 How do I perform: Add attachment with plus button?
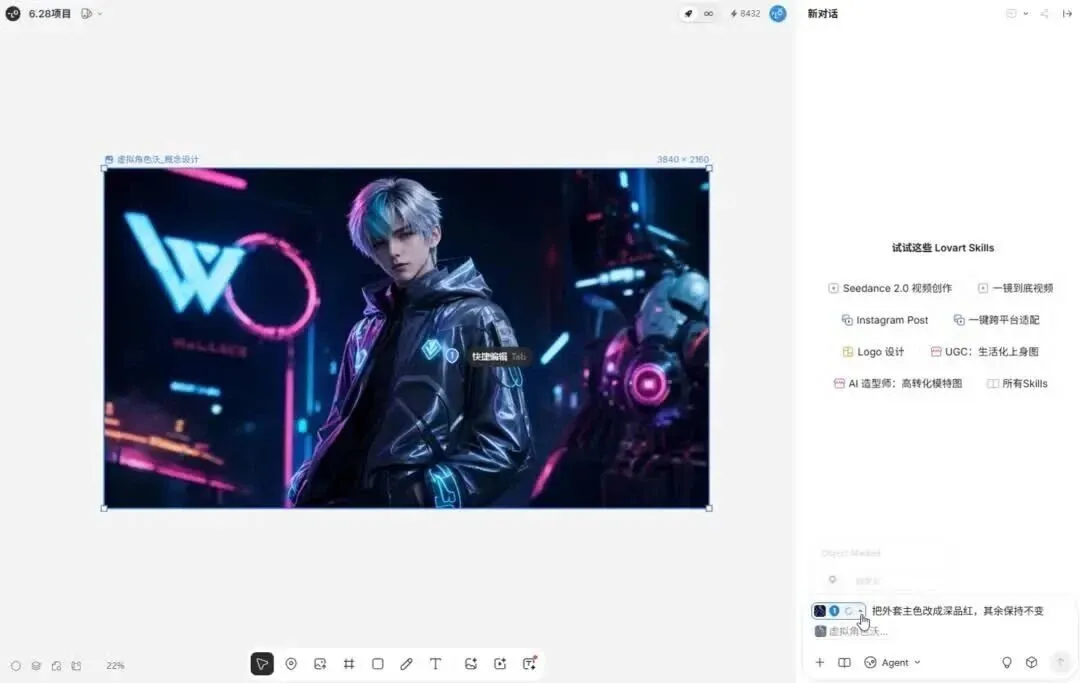(820, 662)
